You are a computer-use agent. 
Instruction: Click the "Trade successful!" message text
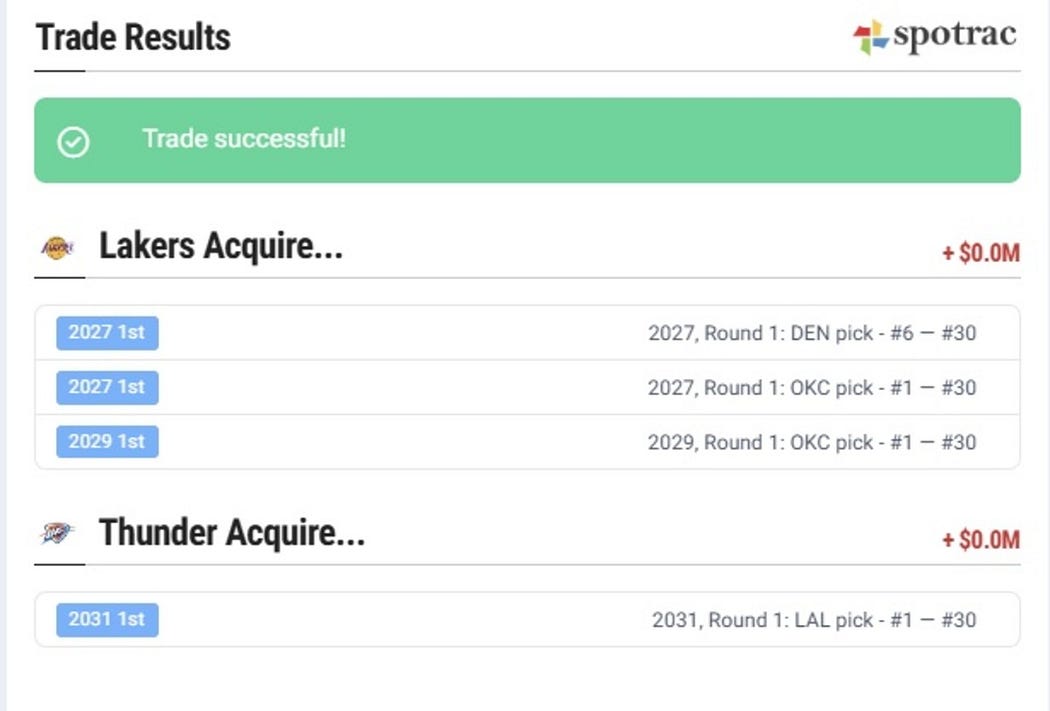coord(244,138)
